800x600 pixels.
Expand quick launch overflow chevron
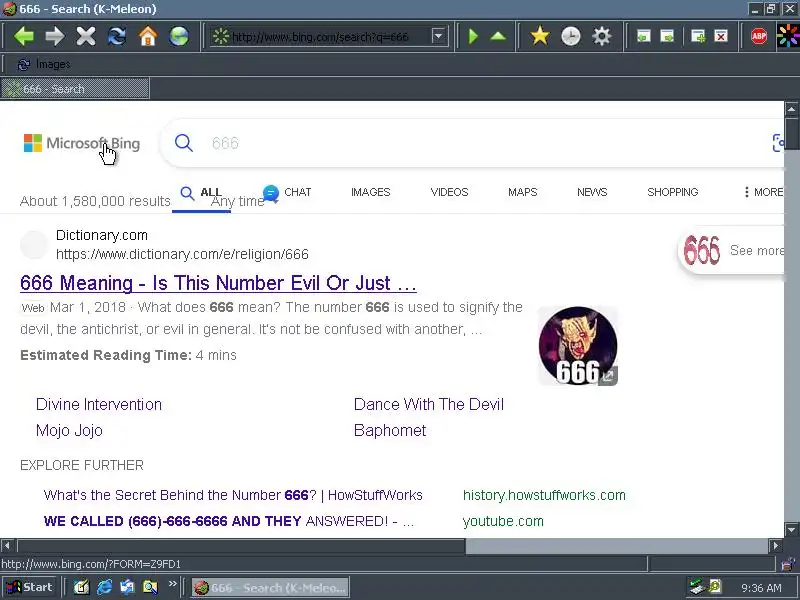(x=172, y=583)
